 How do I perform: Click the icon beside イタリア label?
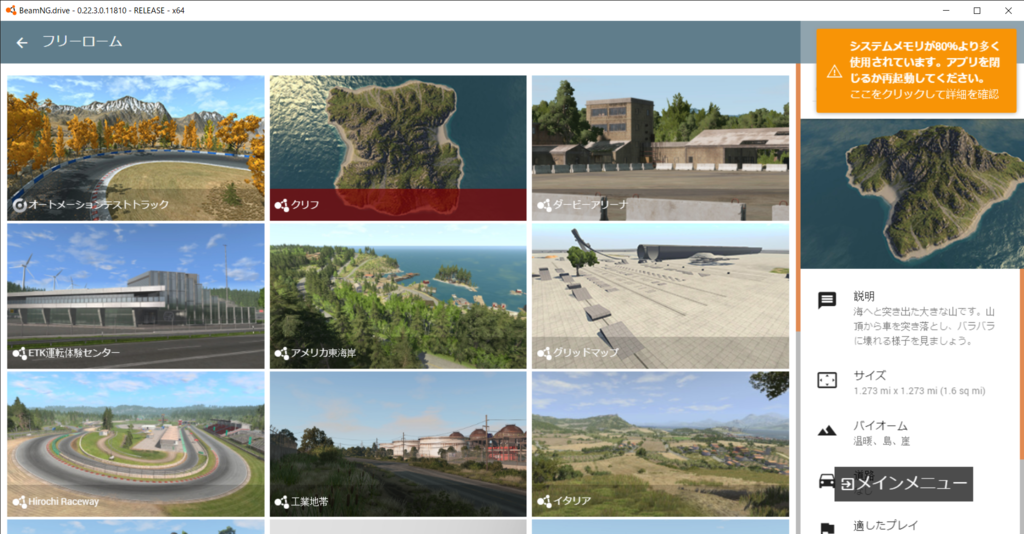(x=544, y=501)
